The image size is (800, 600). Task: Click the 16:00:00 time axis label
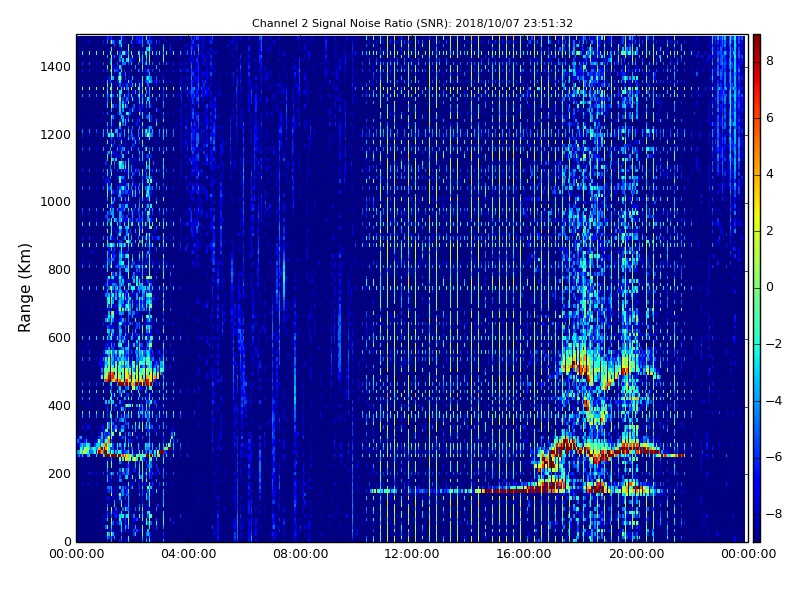524,554
